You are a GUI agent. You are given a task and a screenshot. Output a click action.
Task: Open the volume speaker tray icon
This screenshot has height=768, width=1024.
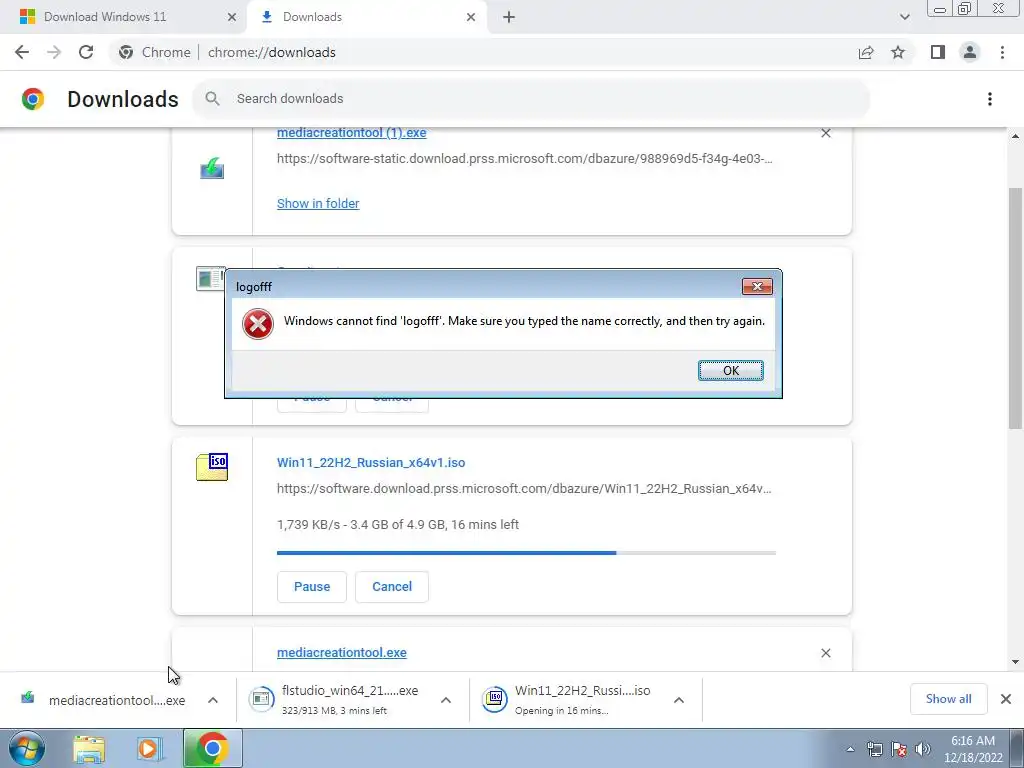tap(923, 749)
